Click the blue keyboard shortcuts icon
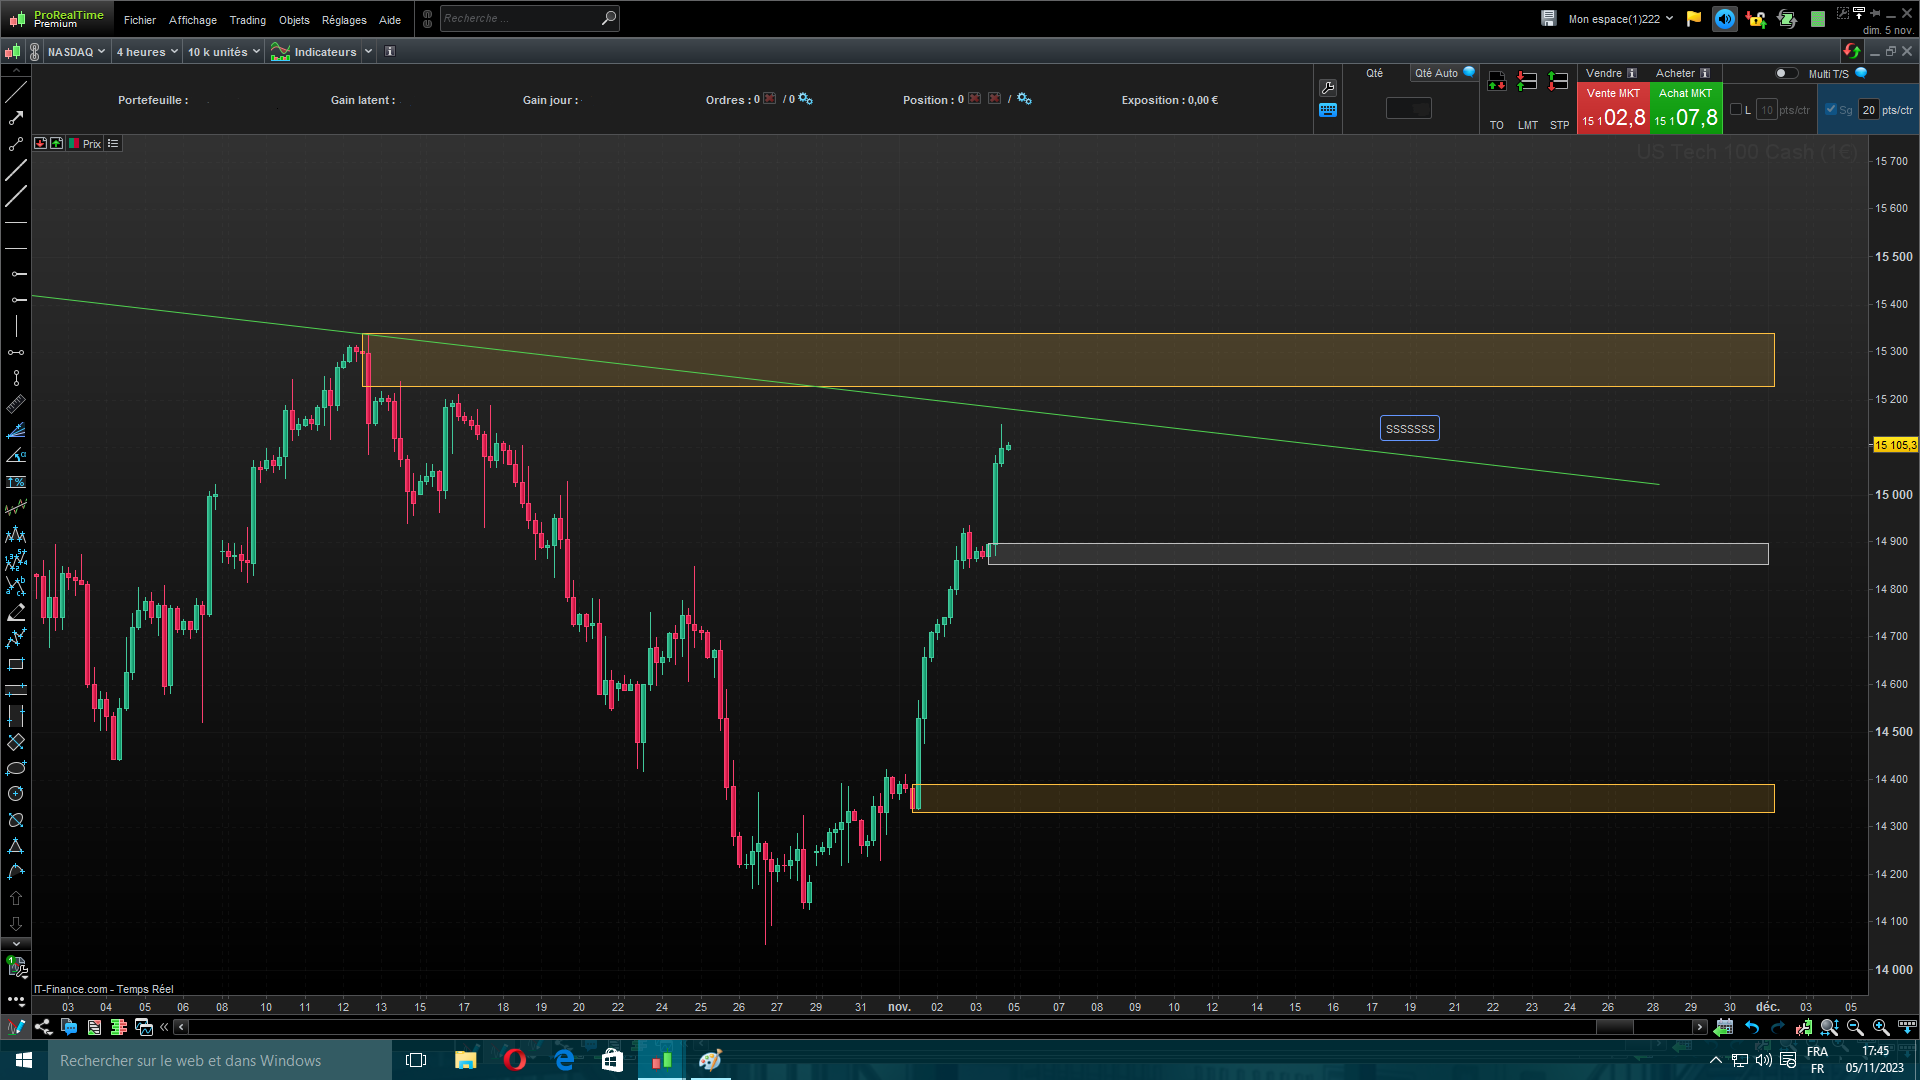 (1328, 111)
